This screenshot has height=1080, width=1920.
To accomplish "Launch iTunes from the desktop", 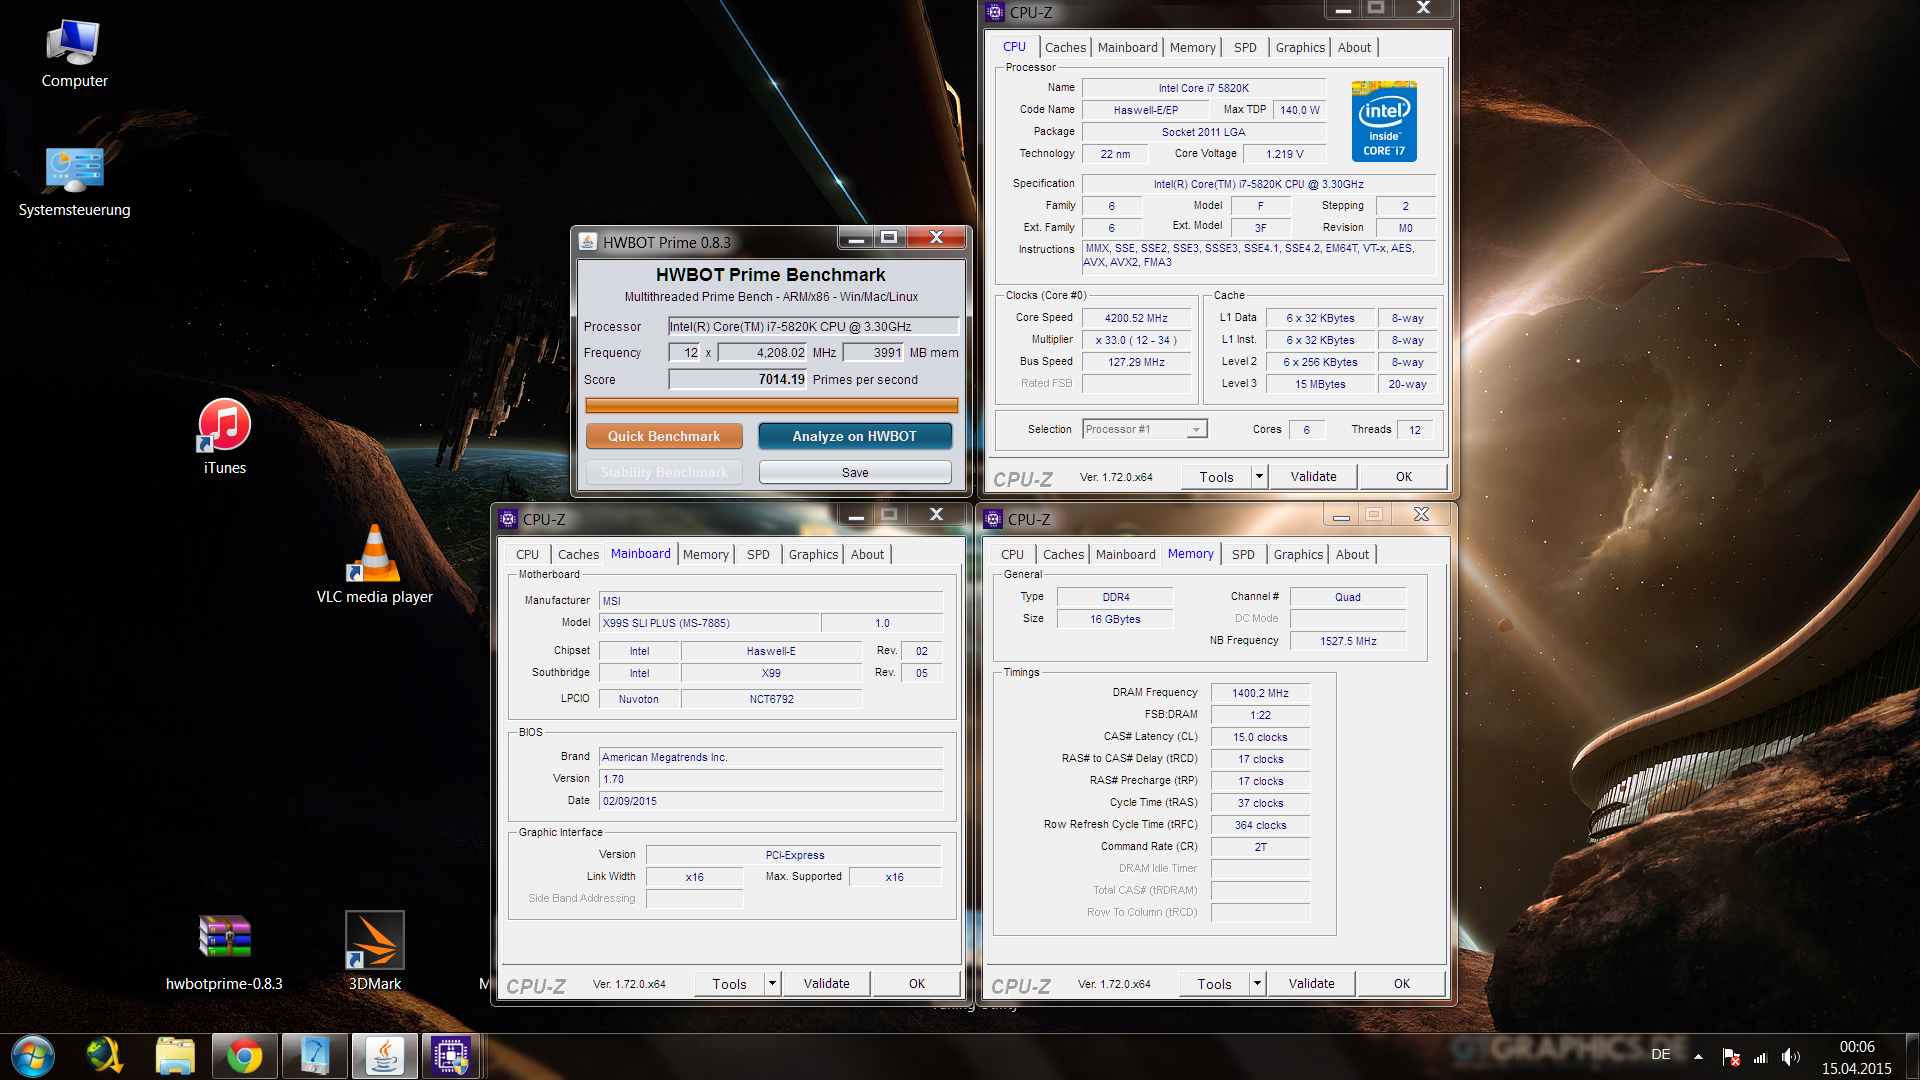I will tap(225, 437).
